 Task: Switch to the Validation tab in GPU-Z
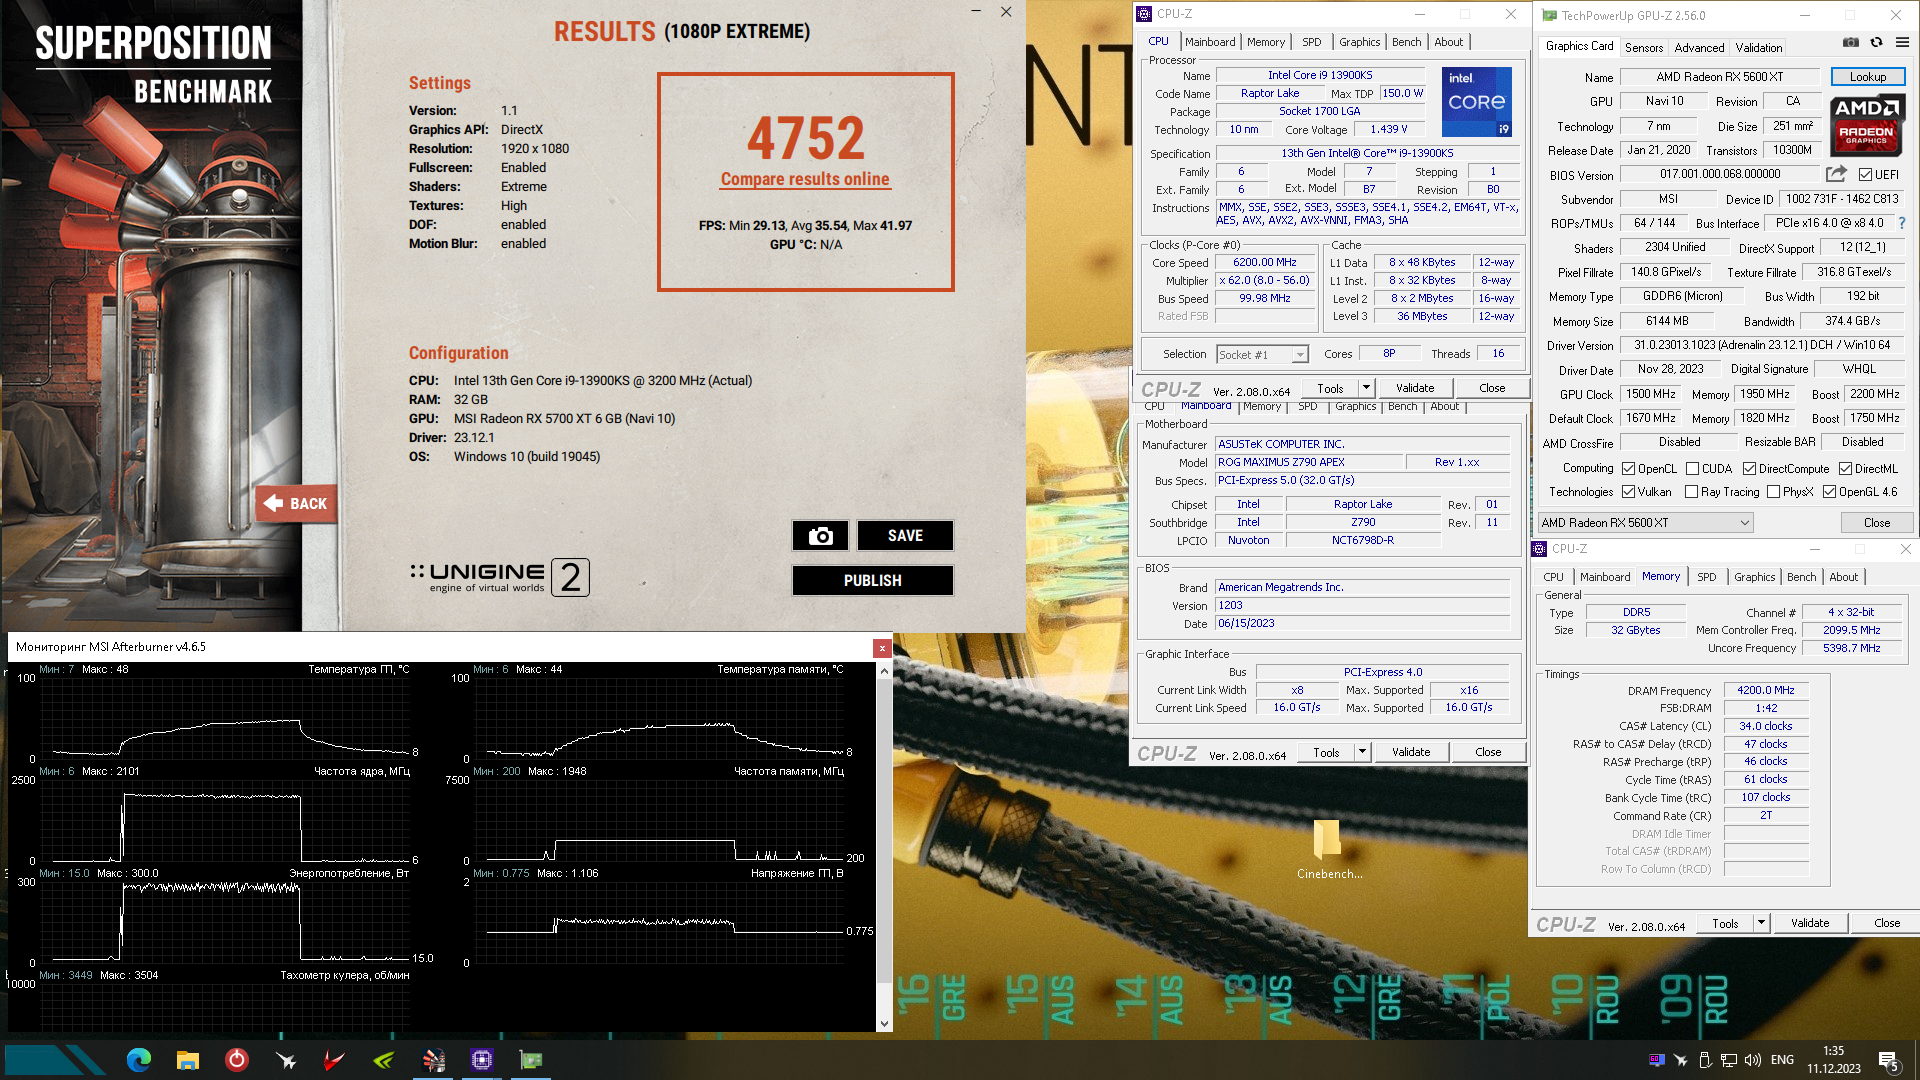point(1758,47)
